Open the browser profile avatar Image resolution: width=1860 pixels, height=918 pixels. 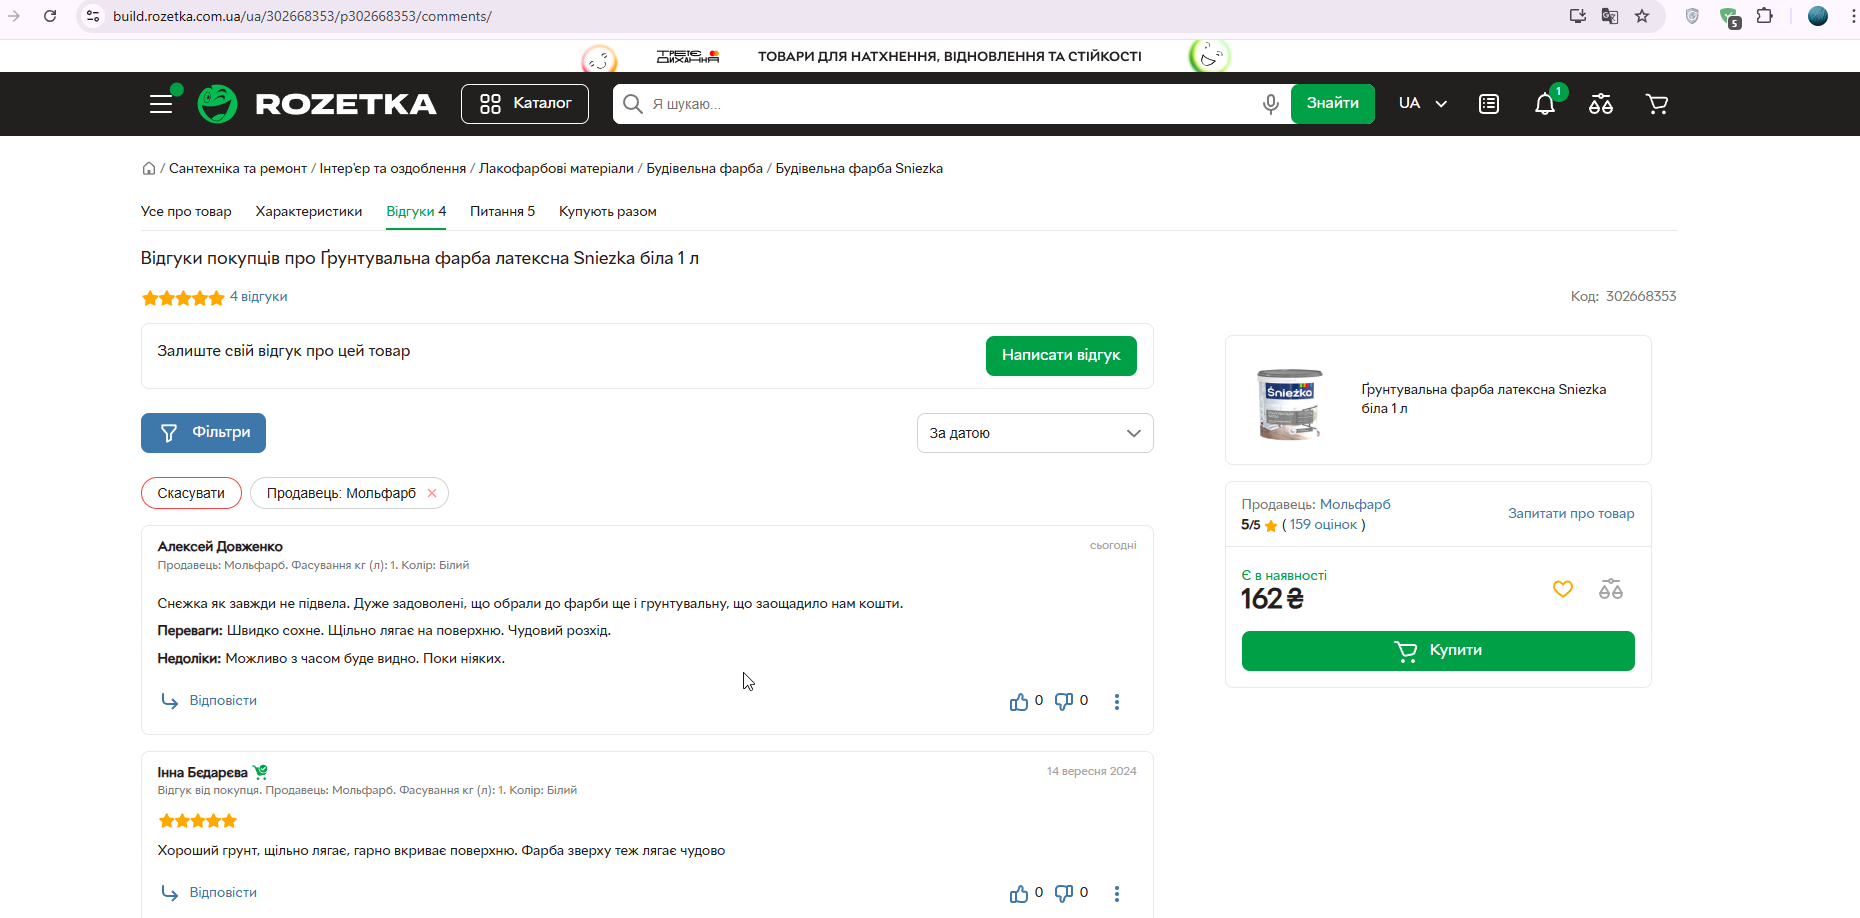pyautogui.click(x=1818, y=16)
